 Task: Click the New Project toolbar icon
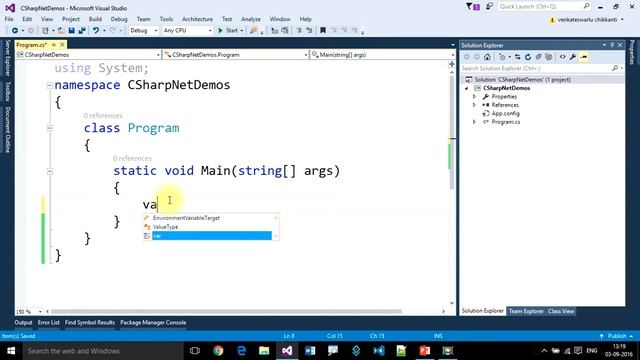(45, 31)
